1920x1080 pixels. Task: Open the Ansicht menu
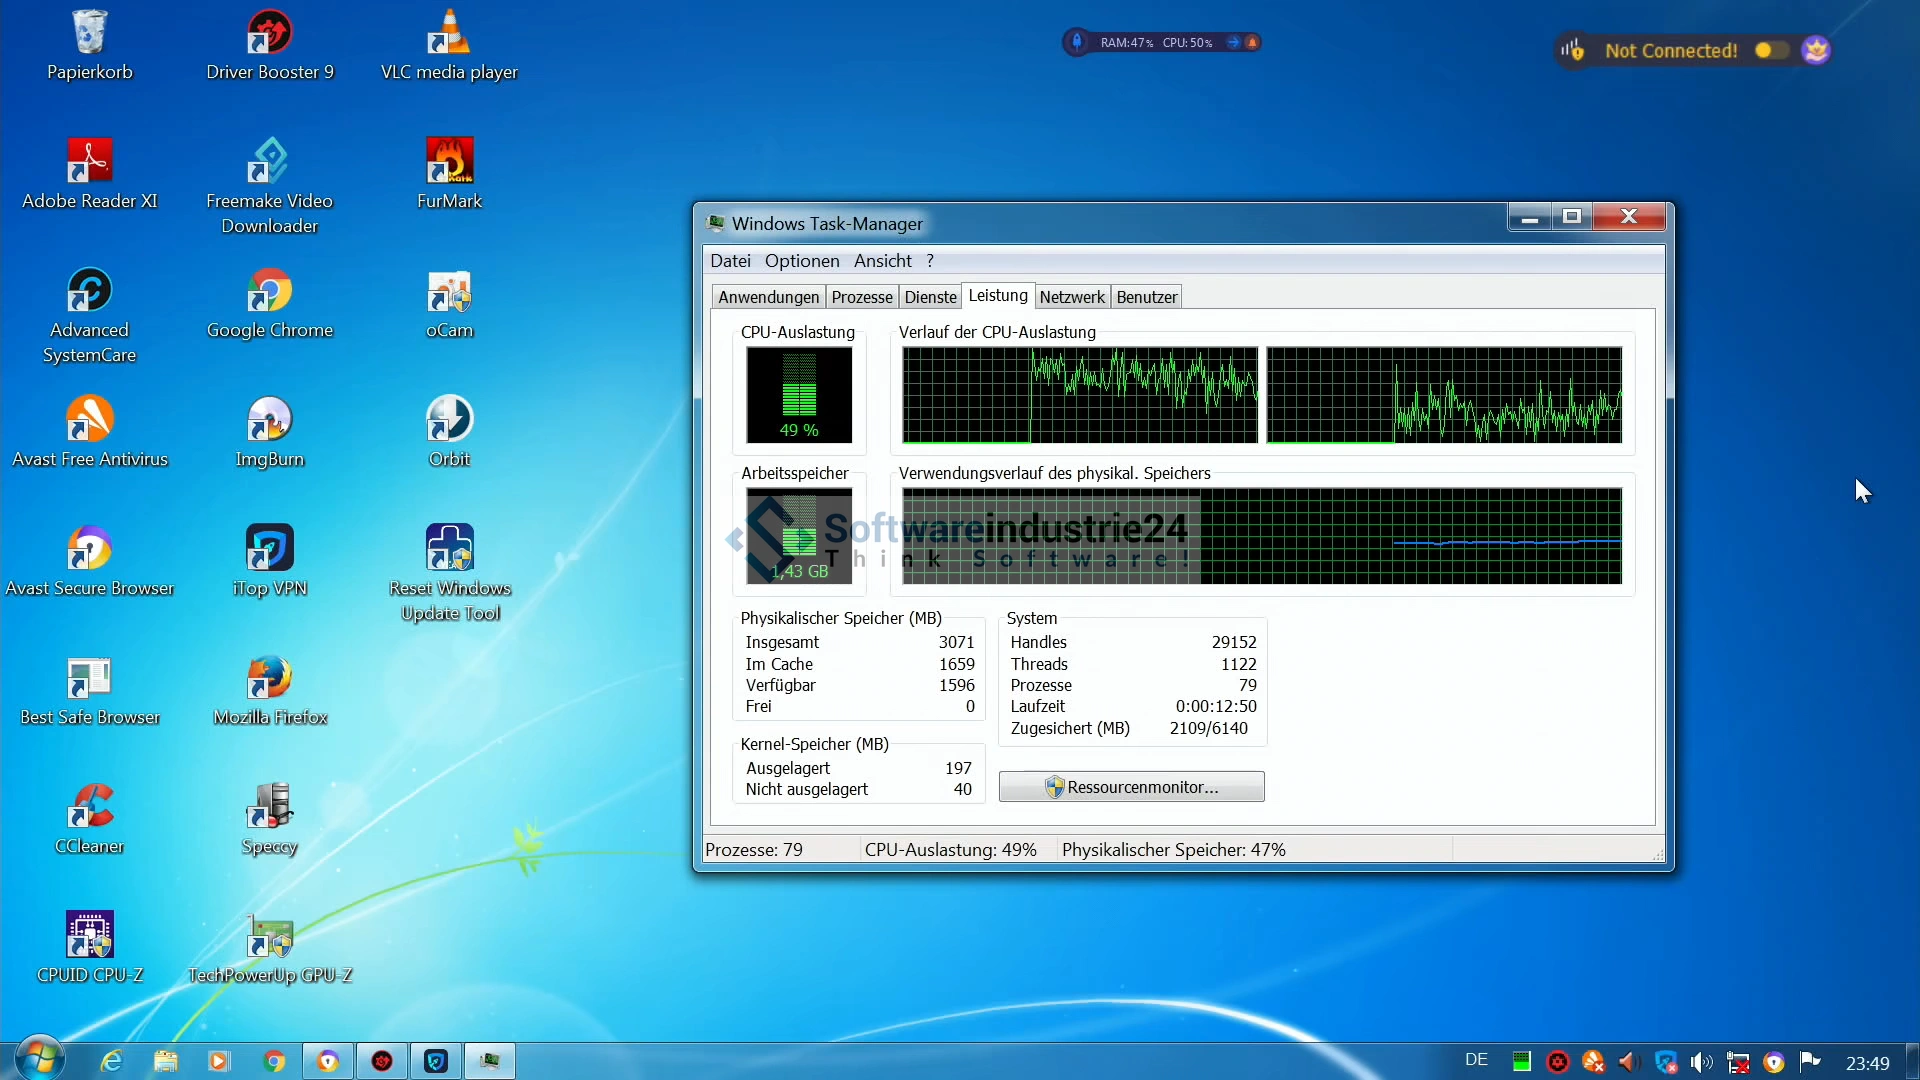[882, 261]
